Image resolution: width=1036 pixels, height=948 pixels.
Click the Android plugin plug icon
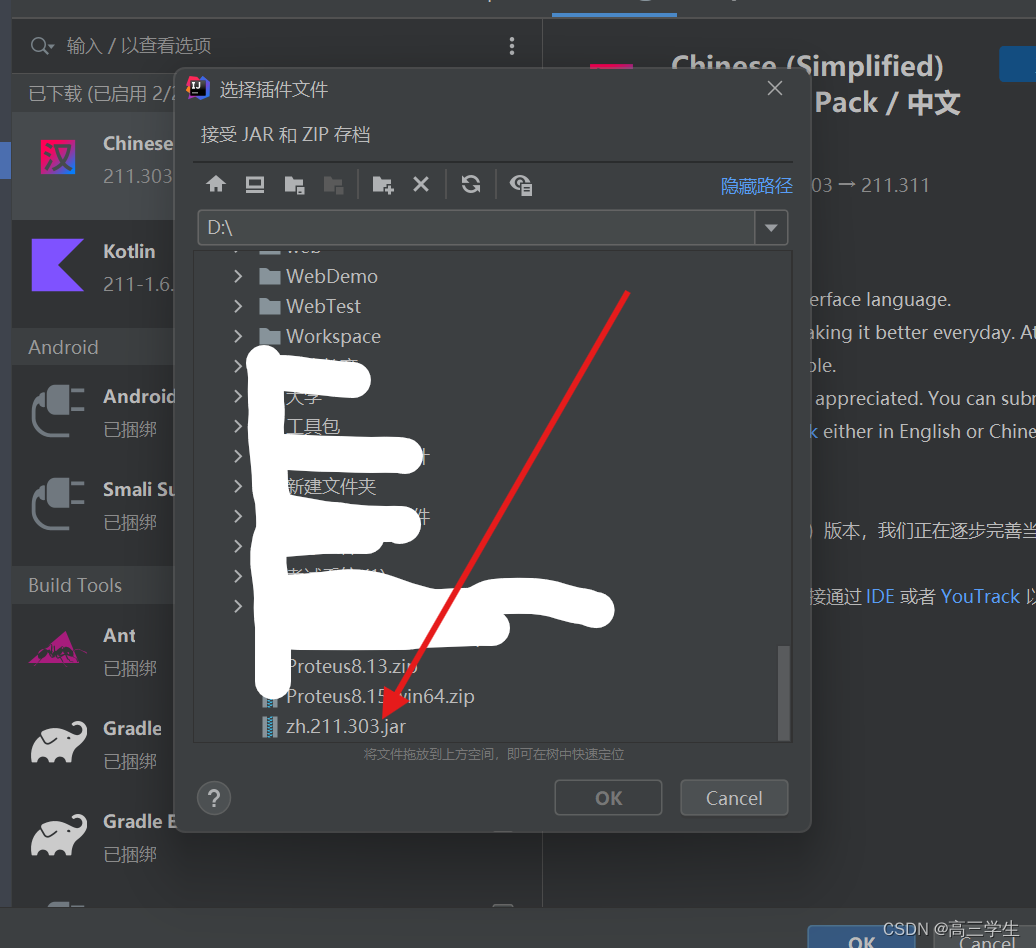[x=57, y=410]
